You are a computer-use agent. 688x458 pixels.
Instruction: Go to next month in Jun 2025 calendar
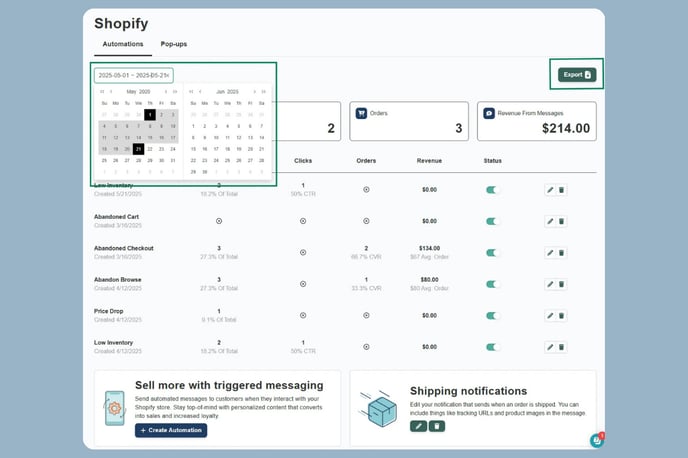[254, 92]
